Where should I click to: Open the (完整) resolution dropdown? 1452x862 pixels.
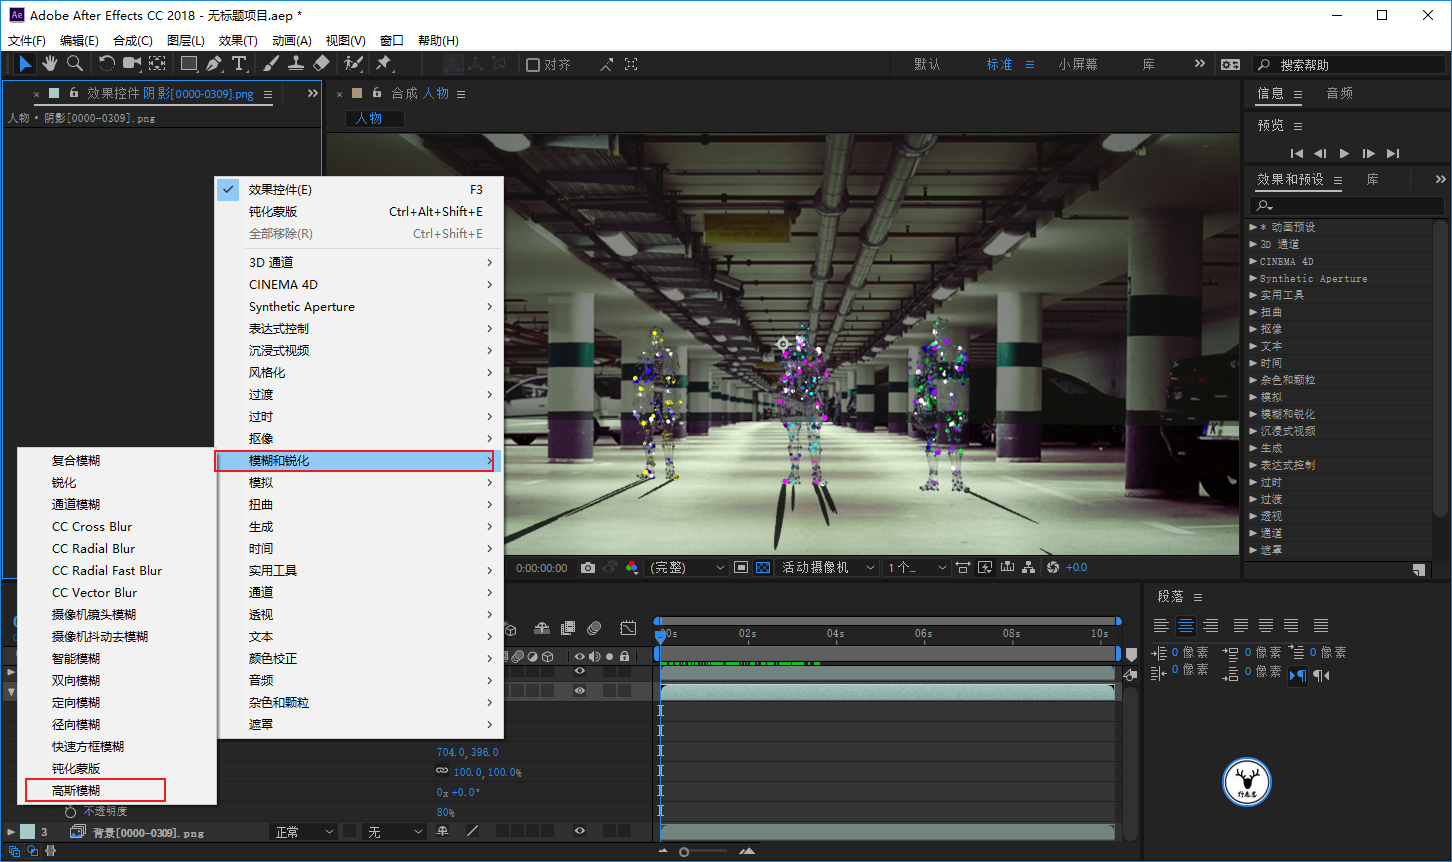[687, 567]
